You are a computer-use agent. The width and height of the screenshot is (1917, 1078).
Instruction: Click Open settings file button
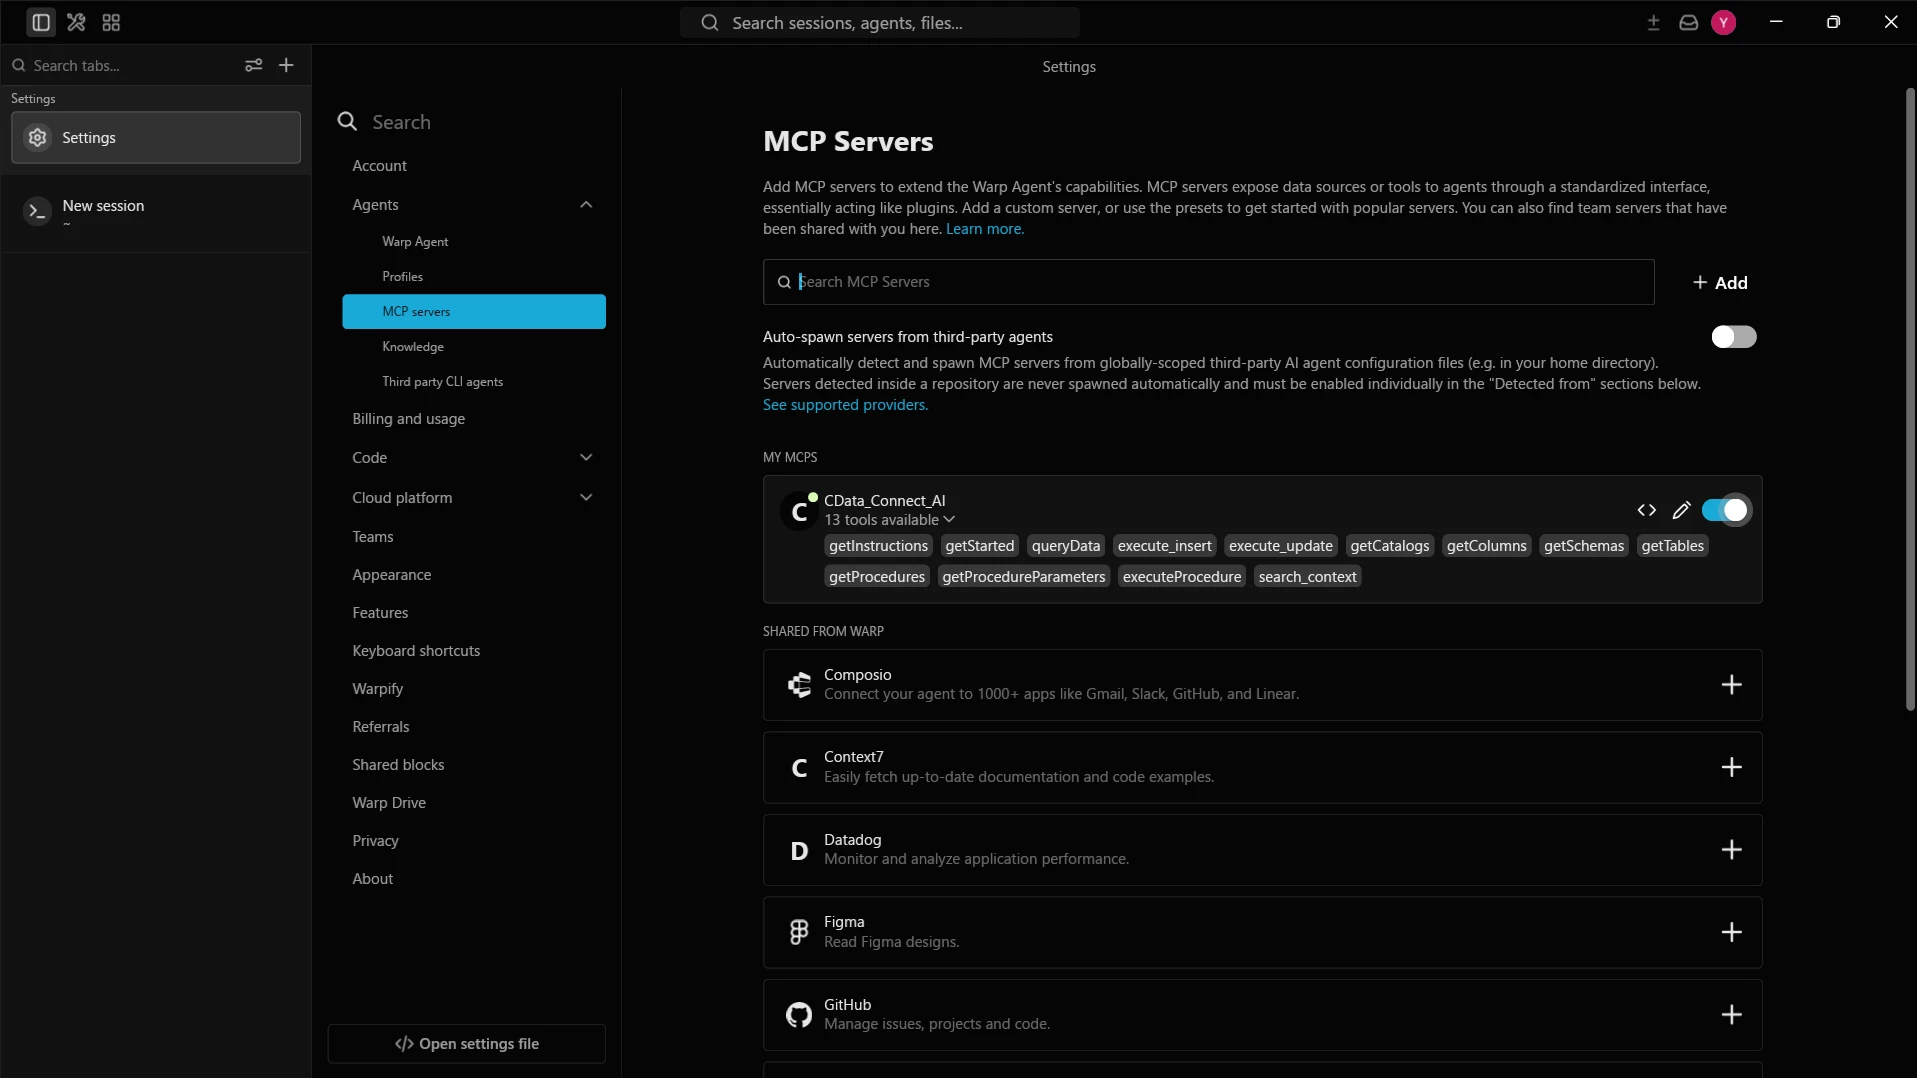coord(467,1044)
